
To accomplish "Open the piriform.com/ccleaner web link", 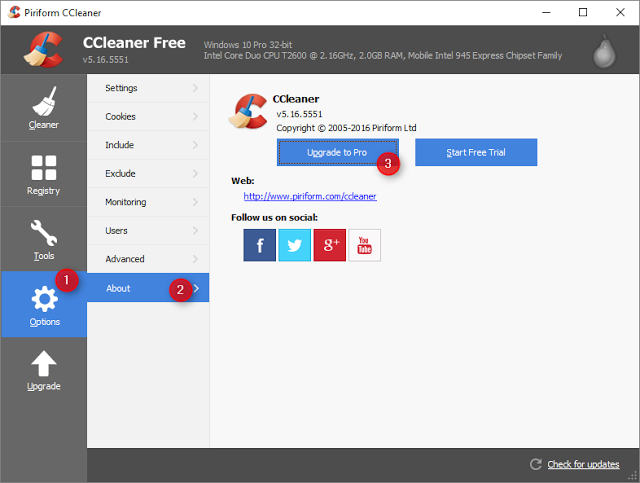I will (310, 196).
